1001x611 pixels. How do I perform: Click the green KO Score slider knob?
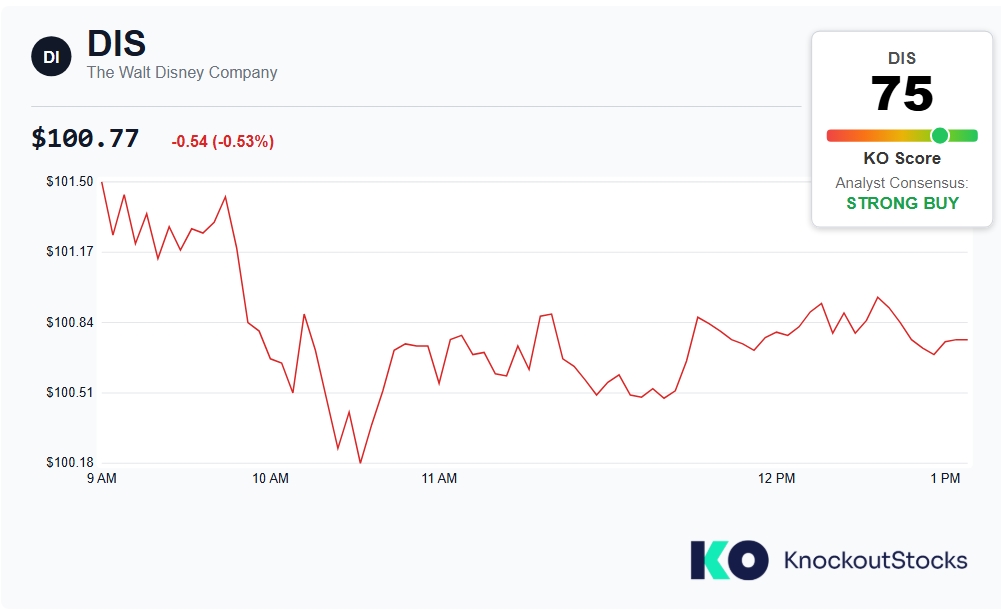[x=940, y=135]
